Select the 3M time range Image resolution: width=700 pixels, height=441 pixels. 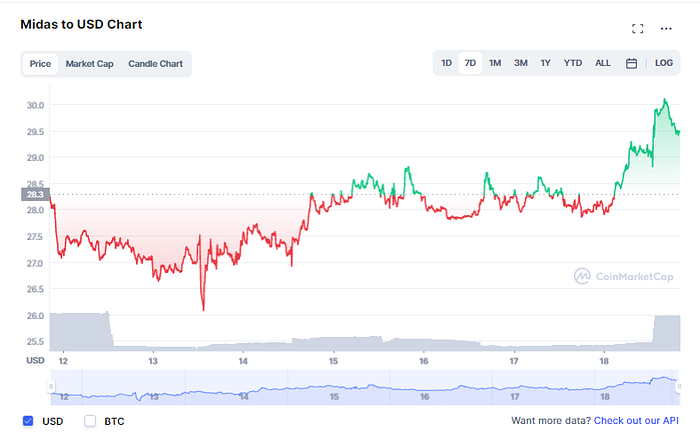coord(521,63)
